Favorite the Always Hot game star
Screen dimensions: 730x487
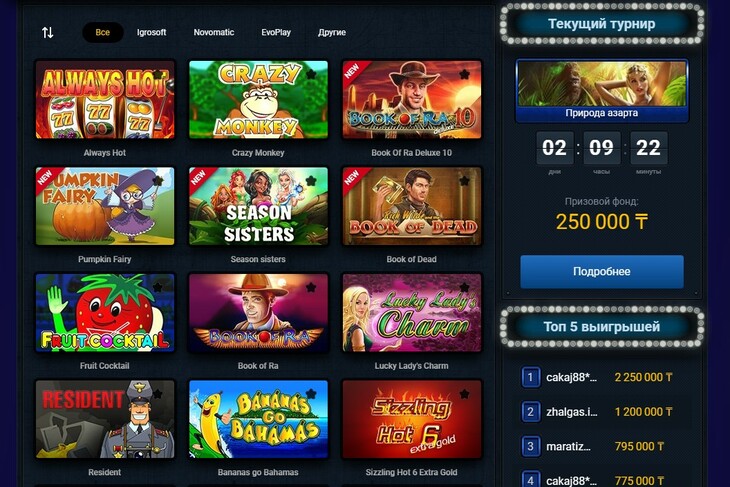point(158,74)
